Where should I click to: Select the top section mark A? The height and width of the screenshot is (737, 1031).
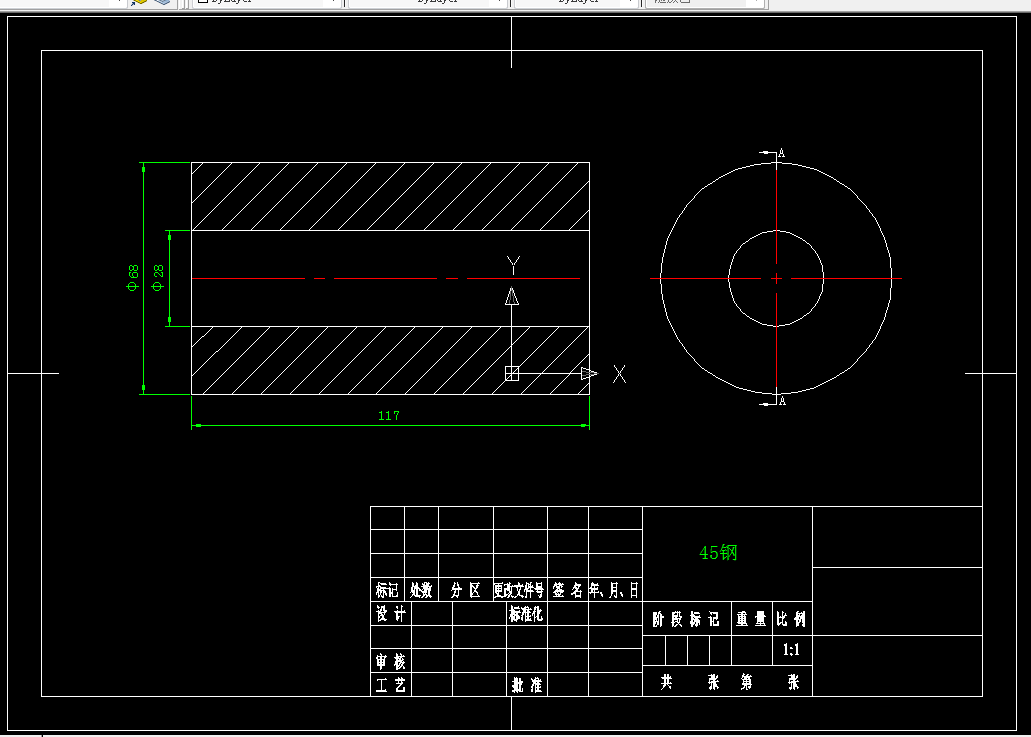pyautogui.click(x=782, y=153)
